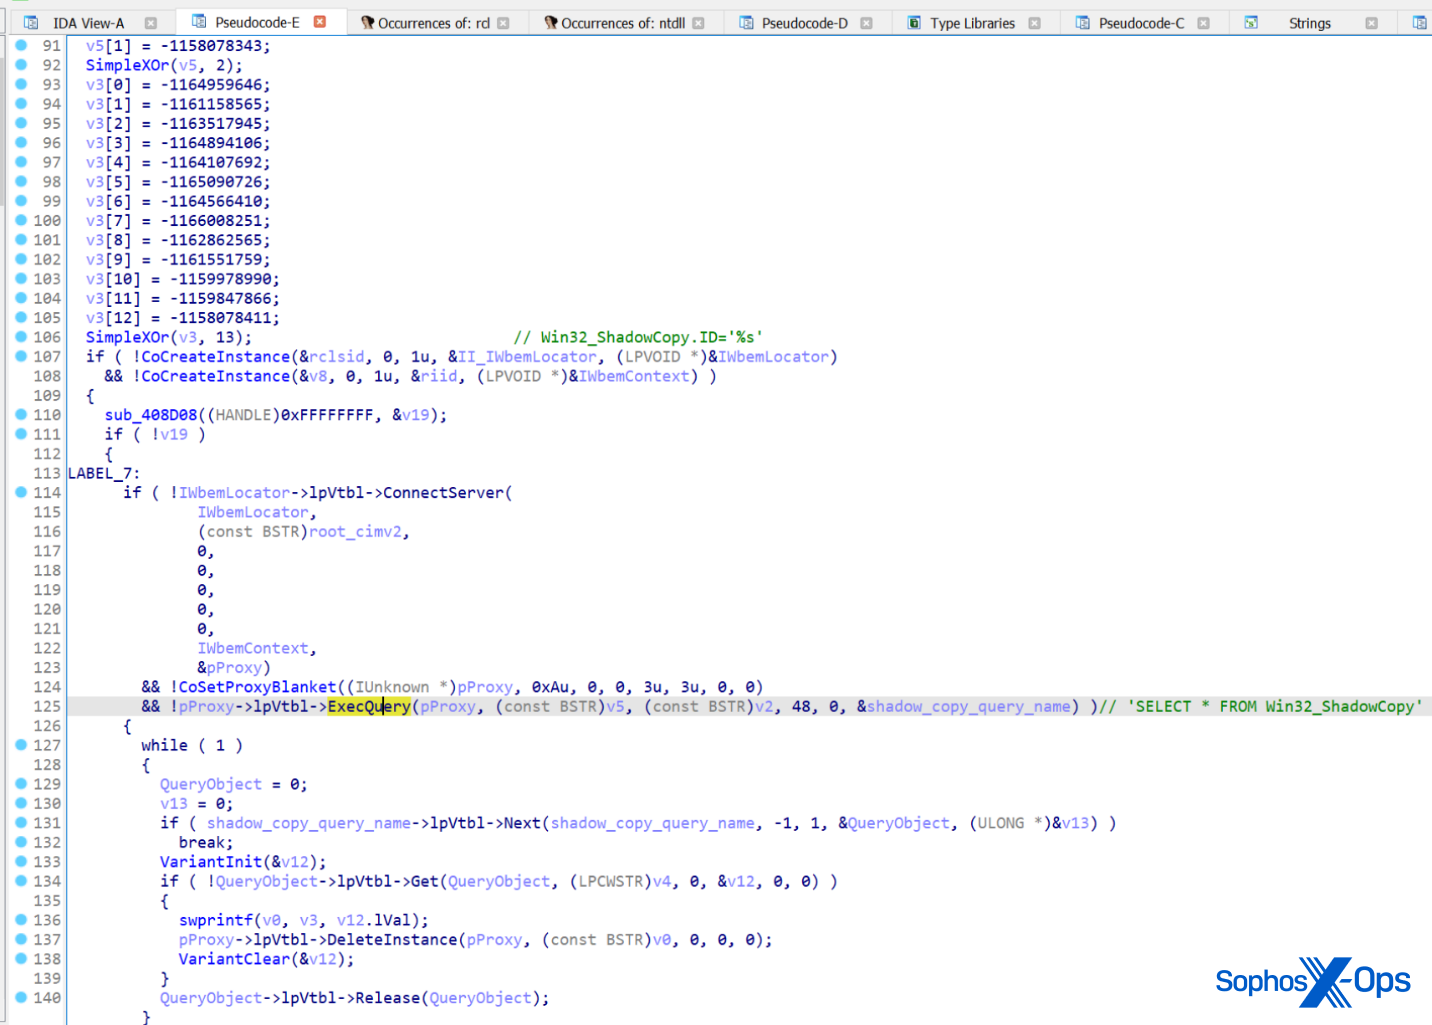Image resolution: width=1432 pixels, height=1025 pixels.
Task: Switch to the Pseudocode-D tab
Action: (x=805, y=23)
